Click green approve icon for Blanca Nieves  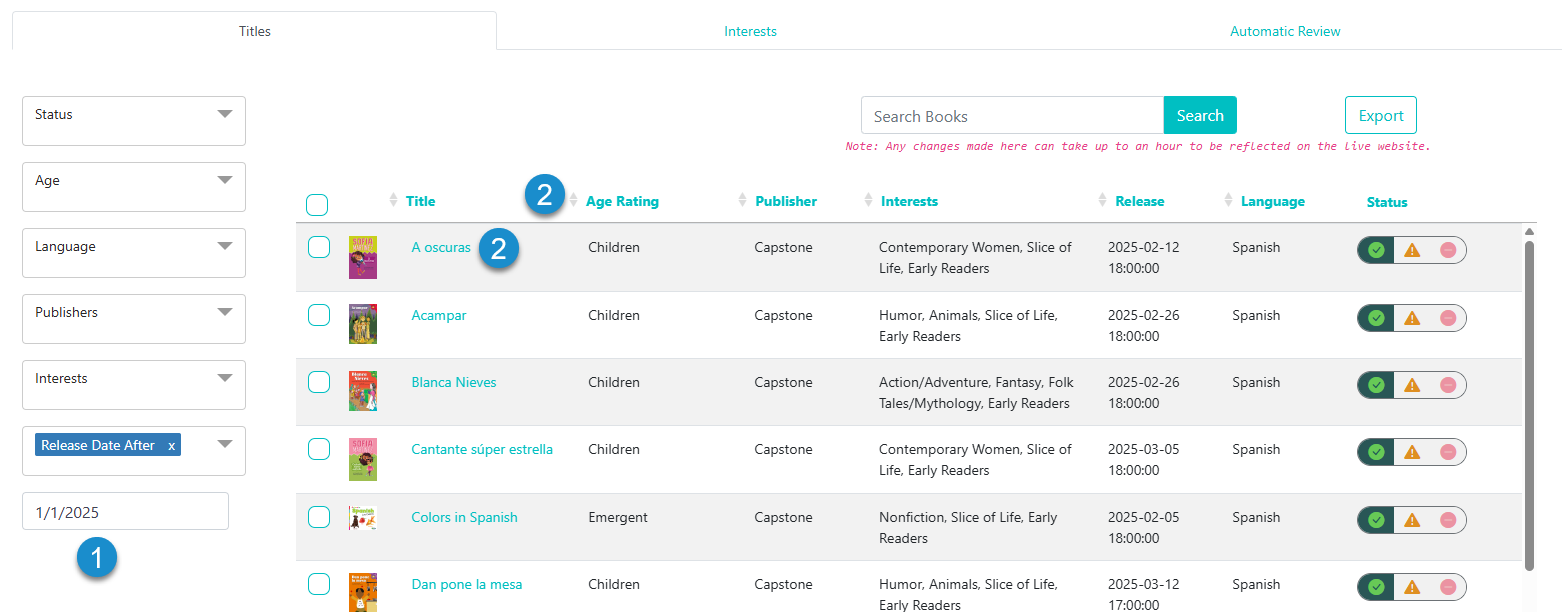[x=1376, y=385]
